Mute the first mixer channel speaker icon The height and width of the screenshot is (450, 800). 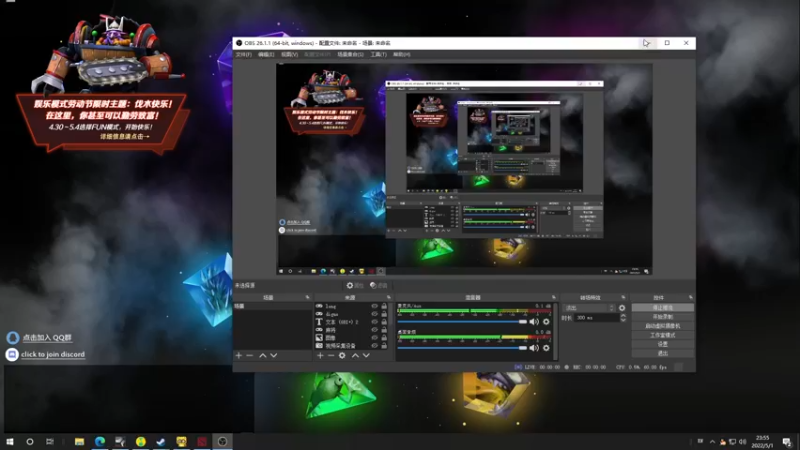click(534, 322)
